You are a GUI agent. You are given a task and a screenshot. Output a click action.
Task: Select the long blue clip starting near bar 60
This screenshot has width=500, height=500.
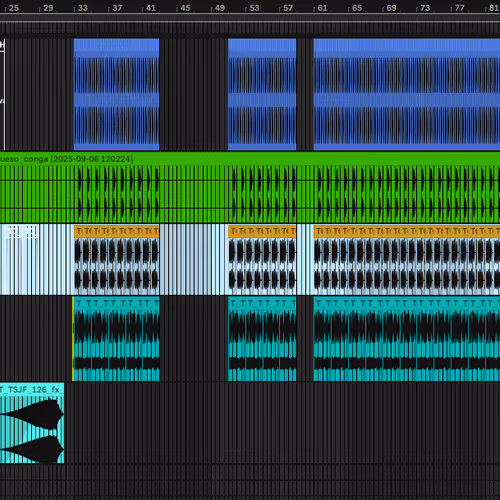(x=407, y=94)
